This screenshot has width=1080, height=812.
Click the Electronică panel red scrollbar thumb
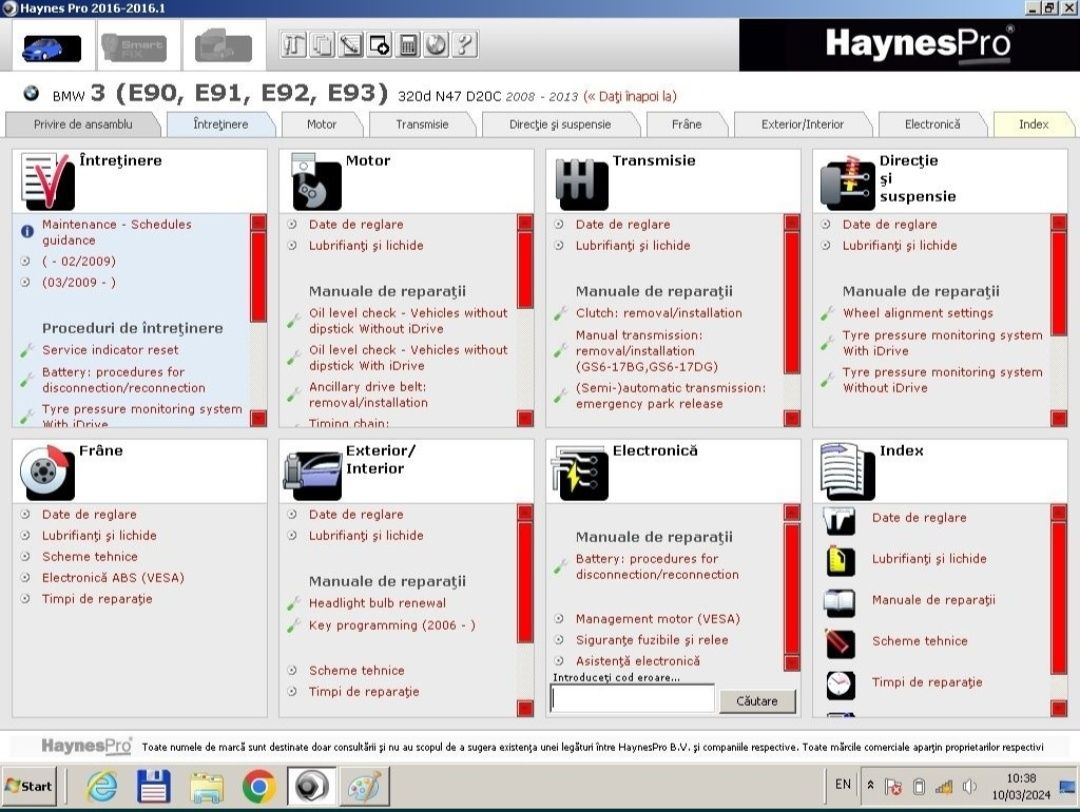[x=792, y=587]
